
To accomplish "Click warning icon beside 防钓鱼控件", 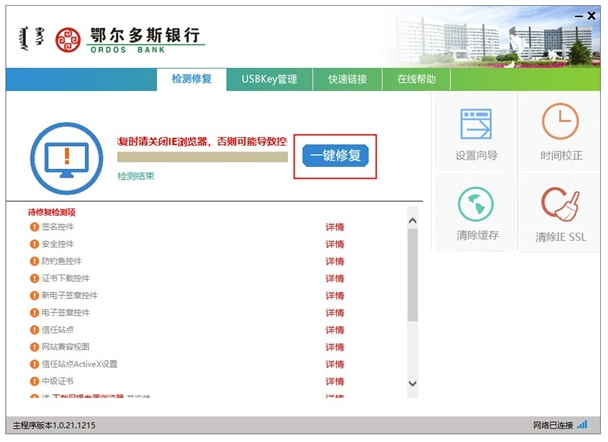I will (35, 261).
